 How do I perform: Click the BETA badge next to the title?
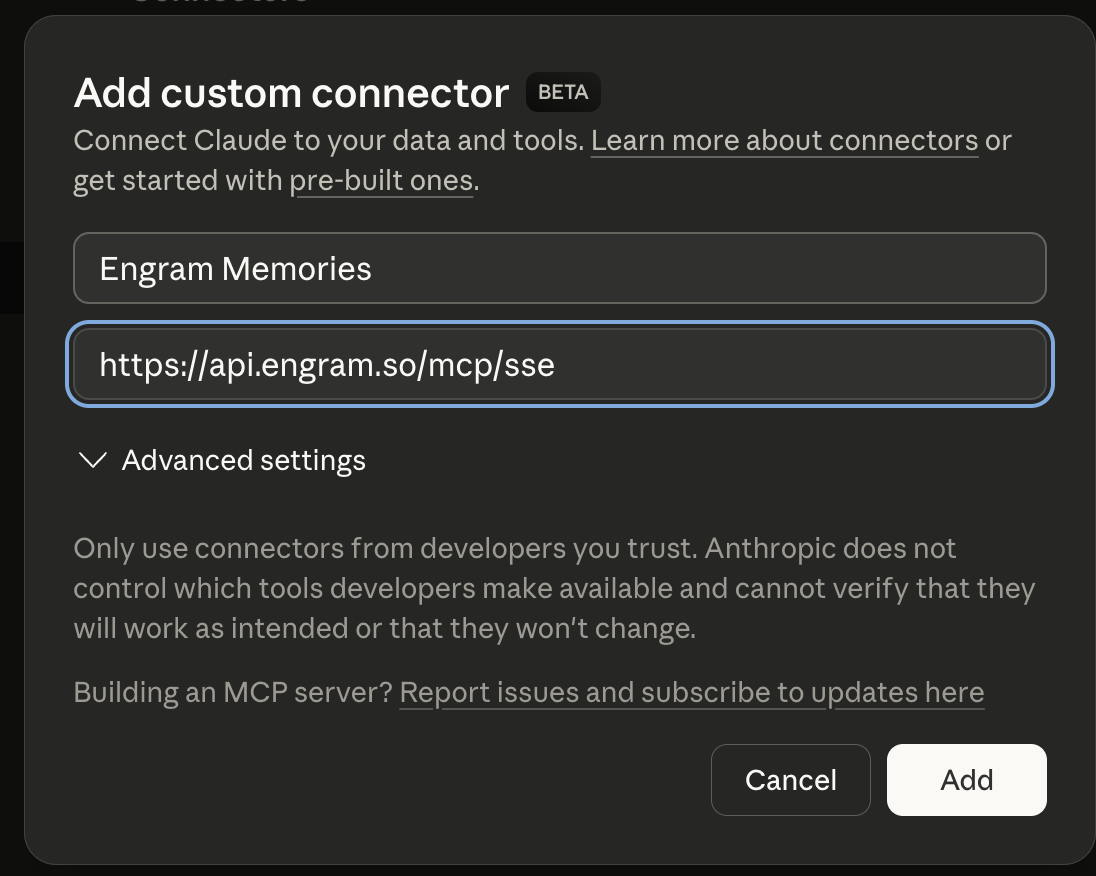pos(562,91)
